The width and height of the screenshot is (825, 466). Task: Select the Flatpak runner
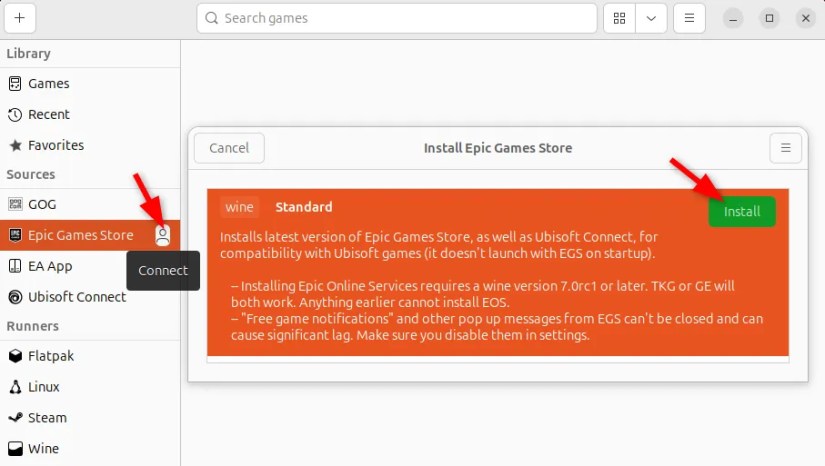pos(90,356)
